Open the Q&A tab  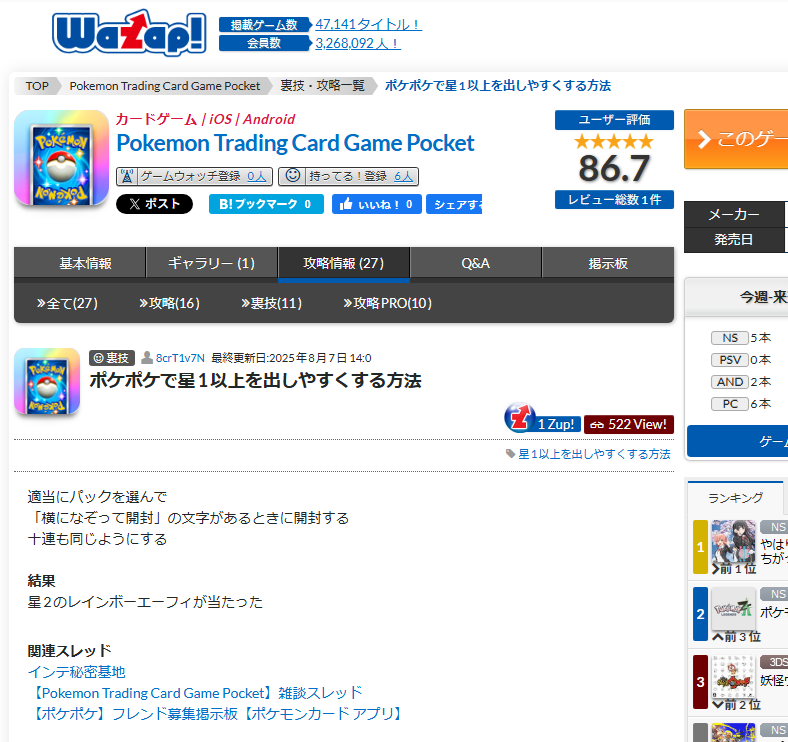point(475,263)
